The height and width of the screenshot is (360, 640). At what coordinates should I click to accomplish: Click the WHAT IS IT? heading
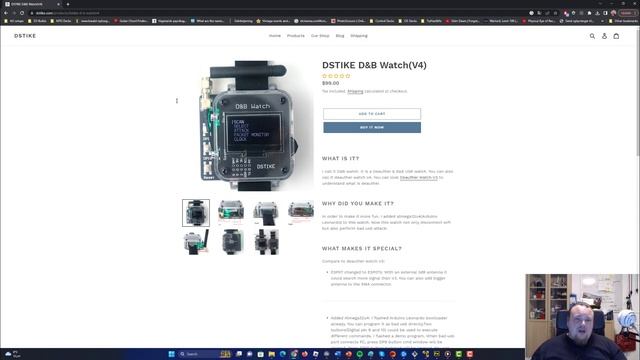340,158
